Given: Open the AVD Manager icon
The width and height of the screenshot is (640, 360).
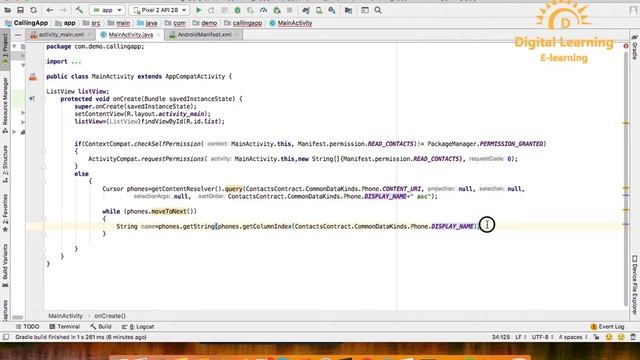Looking at the screenshot, I should pos(319,10).
